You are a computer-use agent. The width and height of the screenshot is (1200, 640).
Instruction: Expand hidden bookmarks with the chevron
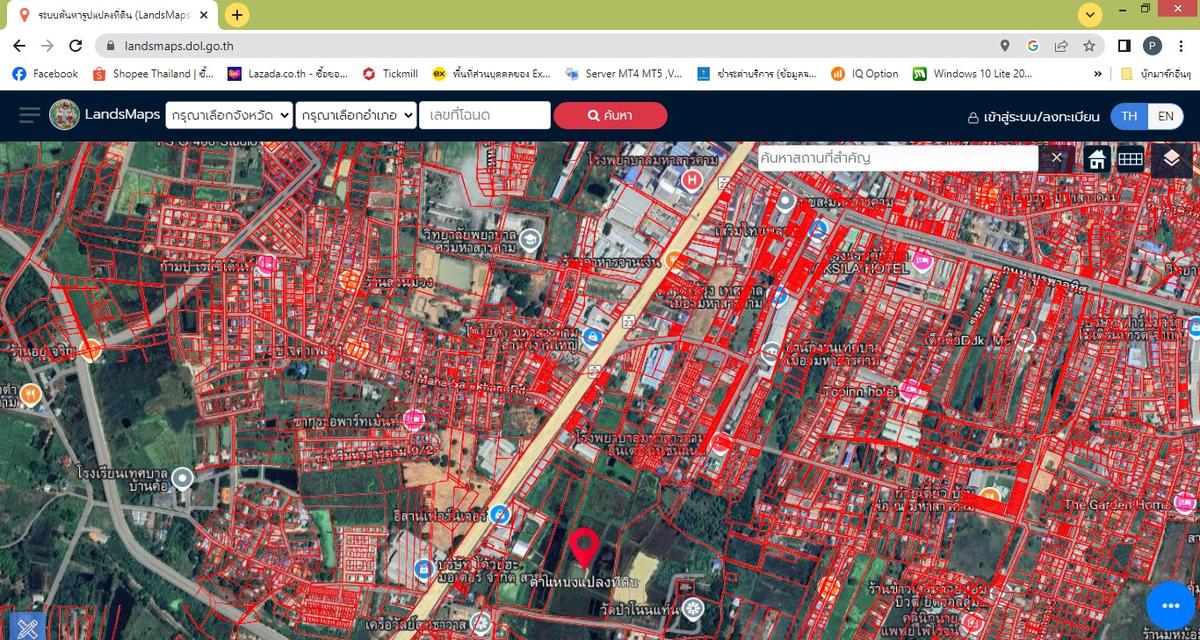pos(1098,74)
